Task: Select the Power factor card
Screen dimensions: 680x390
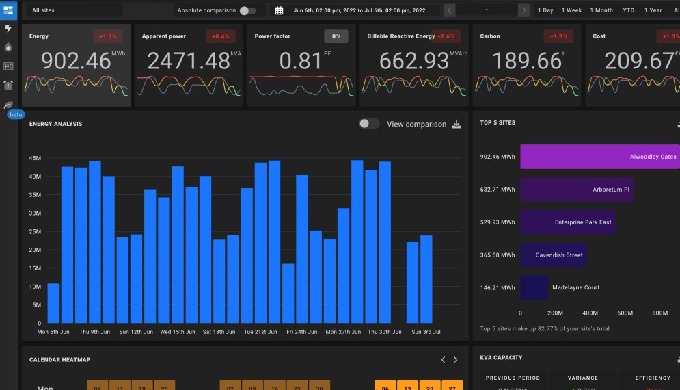Action: pyautogui.click(x=301, y=66)
